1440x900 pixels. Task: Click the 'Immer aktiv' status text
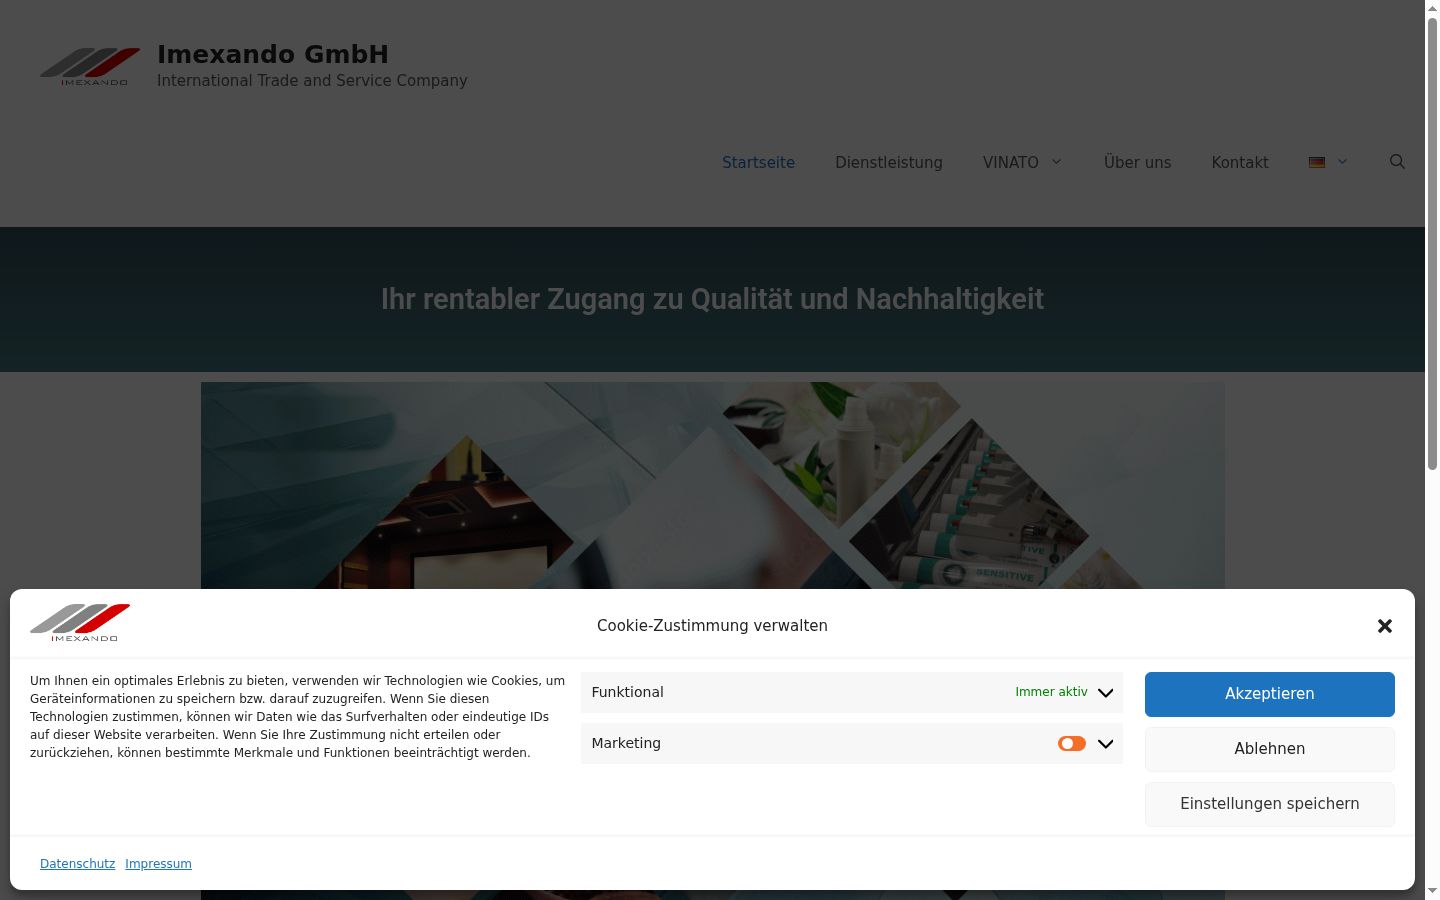coord(1051,692)
